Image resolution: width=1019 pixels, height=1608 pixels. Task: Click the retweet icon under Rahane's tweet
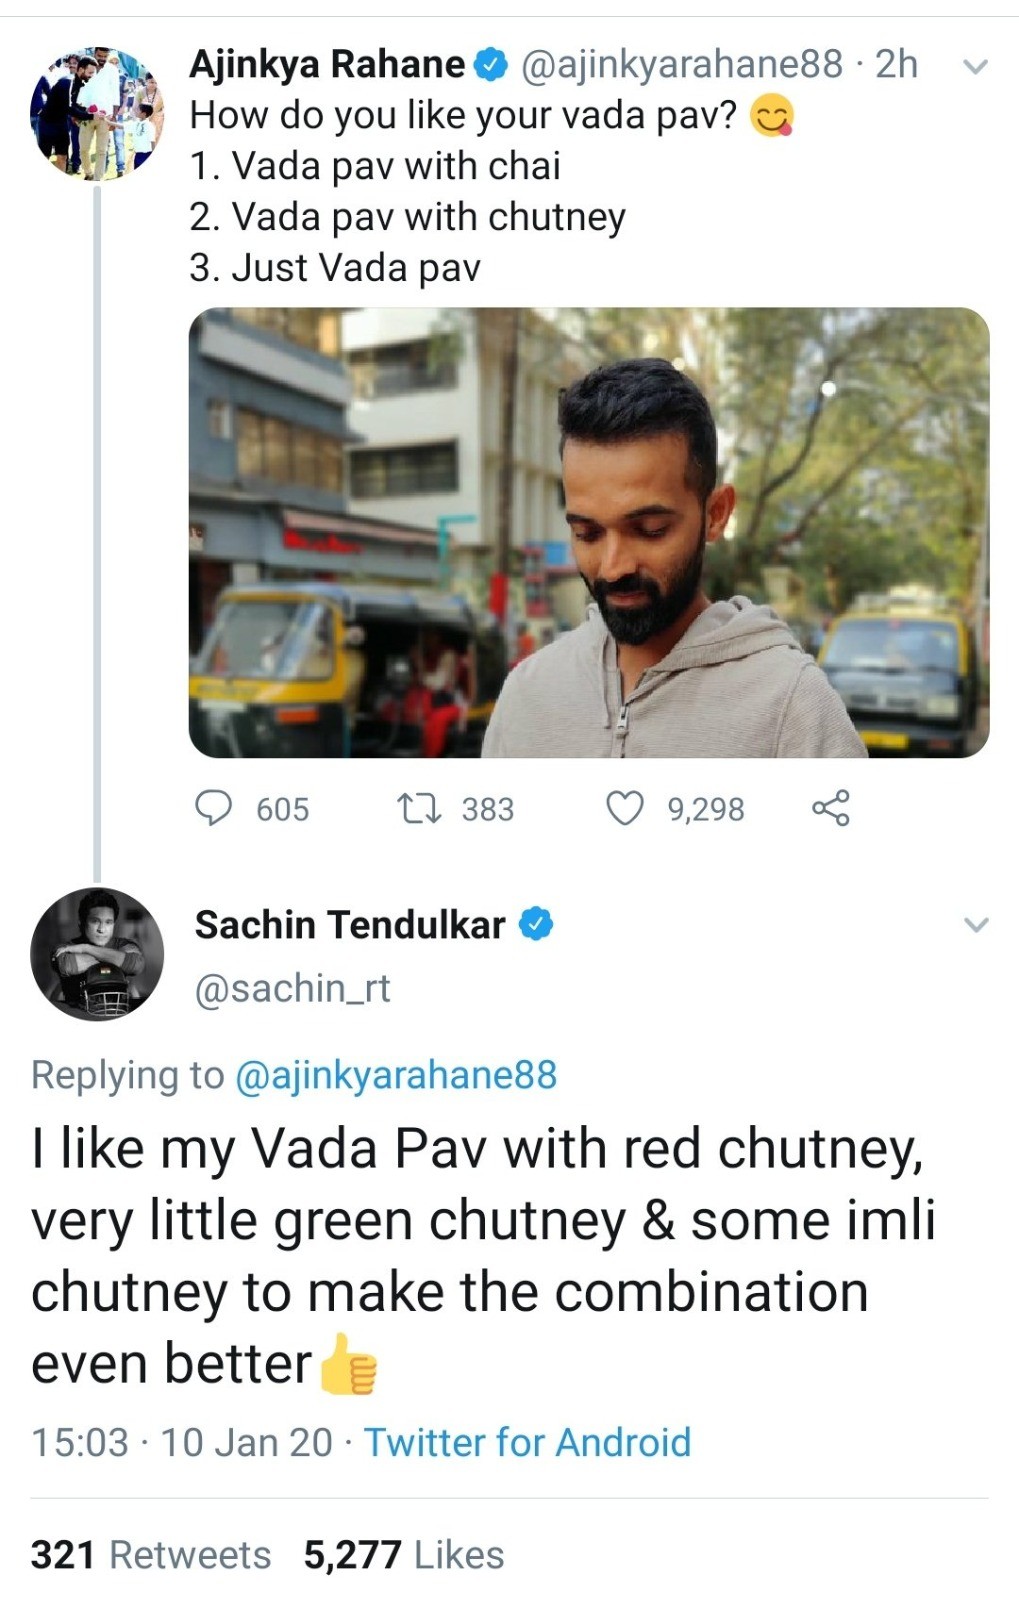pyautogui.click(x=419, y=808)
